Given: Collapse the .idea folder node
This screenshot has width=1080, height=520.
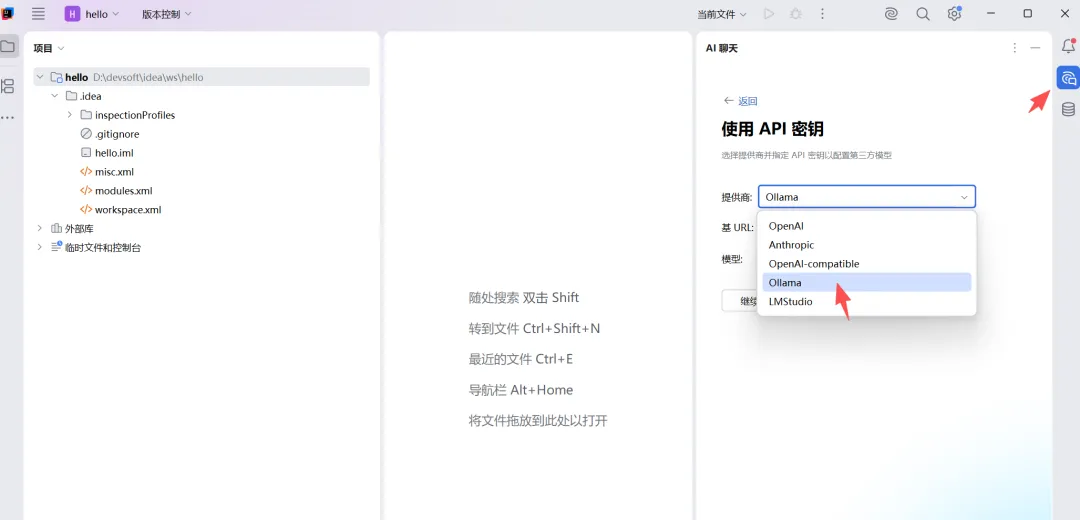Looking at the screenshot, I should (x=55, y=96).
